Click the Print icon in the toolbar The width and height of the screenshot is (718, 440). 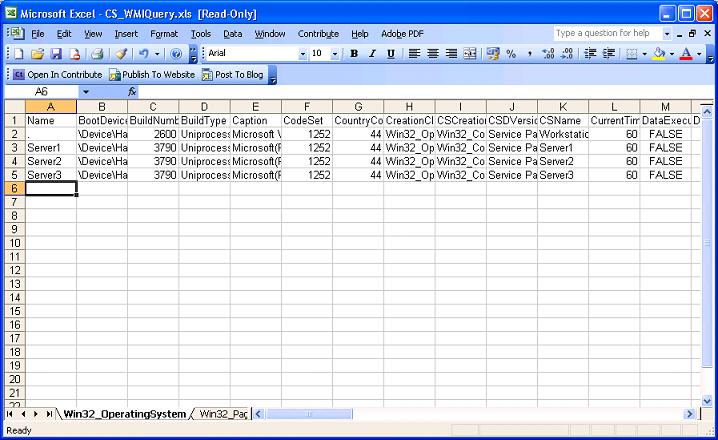(97, 54)
